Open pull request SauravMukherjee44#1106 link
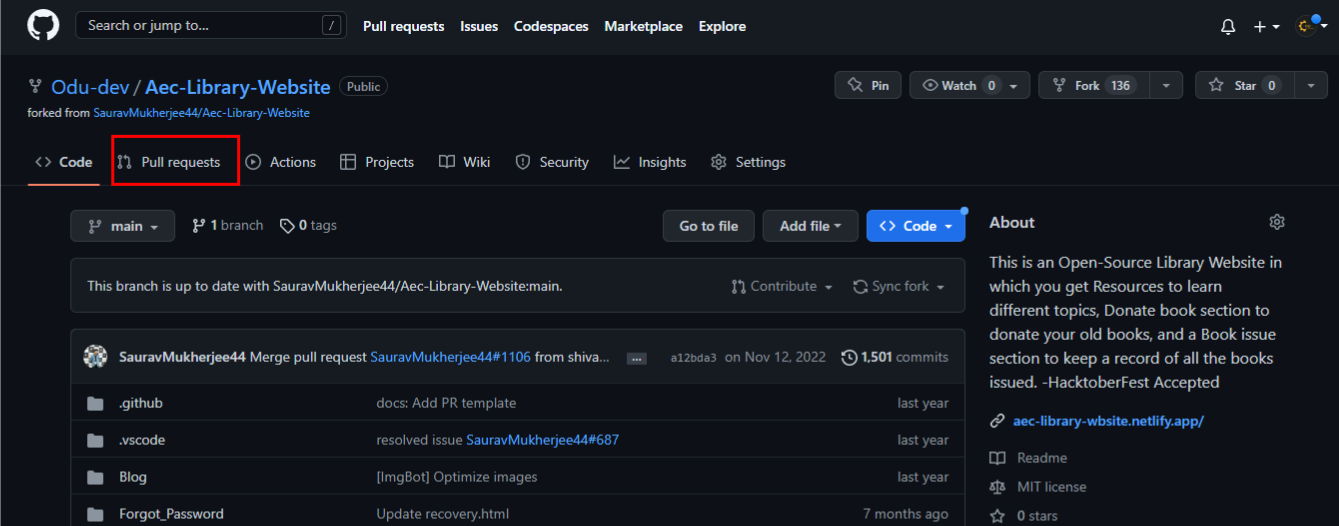The width and height of the screenshot is (1339, 526). (x=450, y=357)
